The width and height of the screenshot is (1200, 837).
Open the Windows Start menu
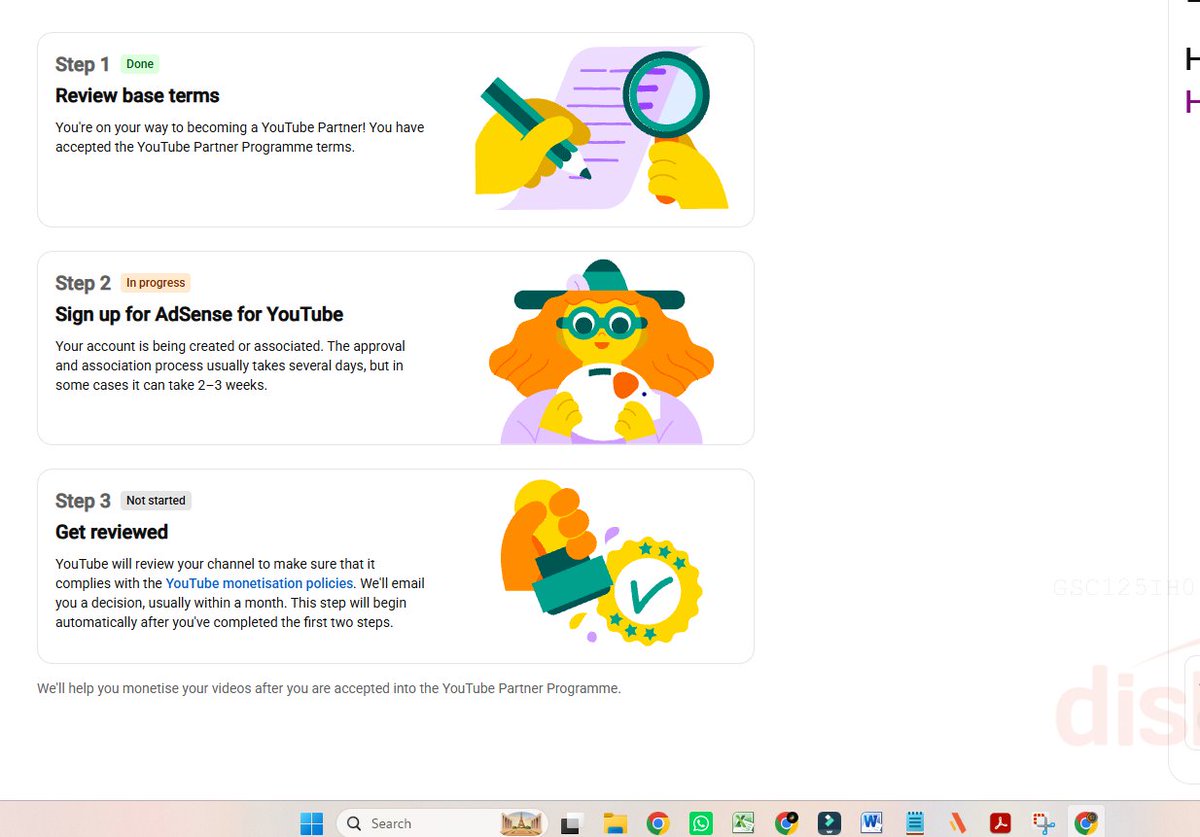(312, 823)
